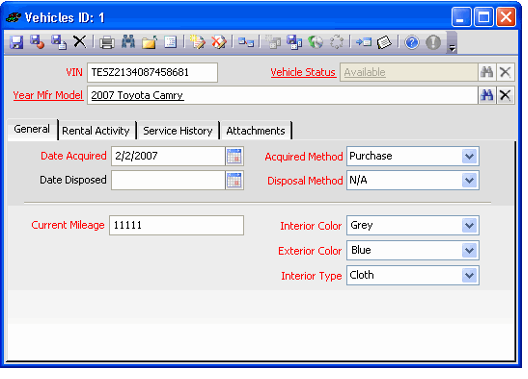Click the Date Acquired text field
This screenshot has width=528, height=379.
click(168, 156)
